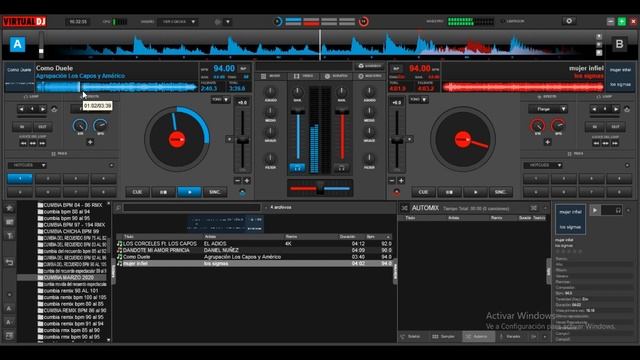This screenshot has width=640, height=360.
Task: Click loop OUT on left deck
Action: point(42,127)
